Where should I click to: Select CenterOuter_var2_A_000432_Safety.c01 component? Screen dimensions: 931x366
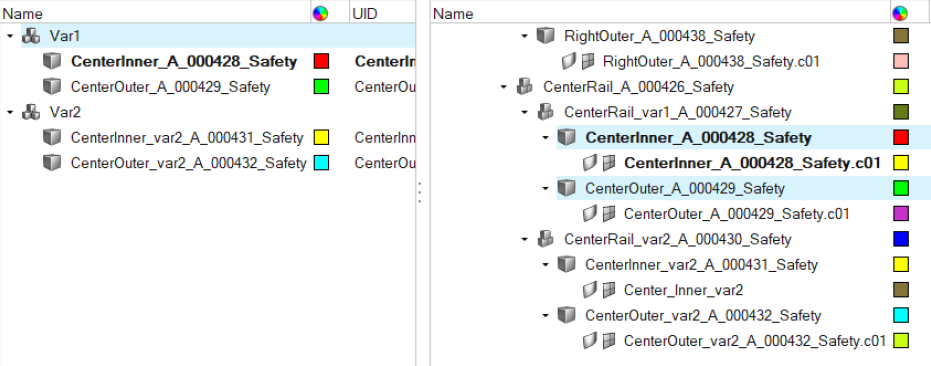point(755,341)
